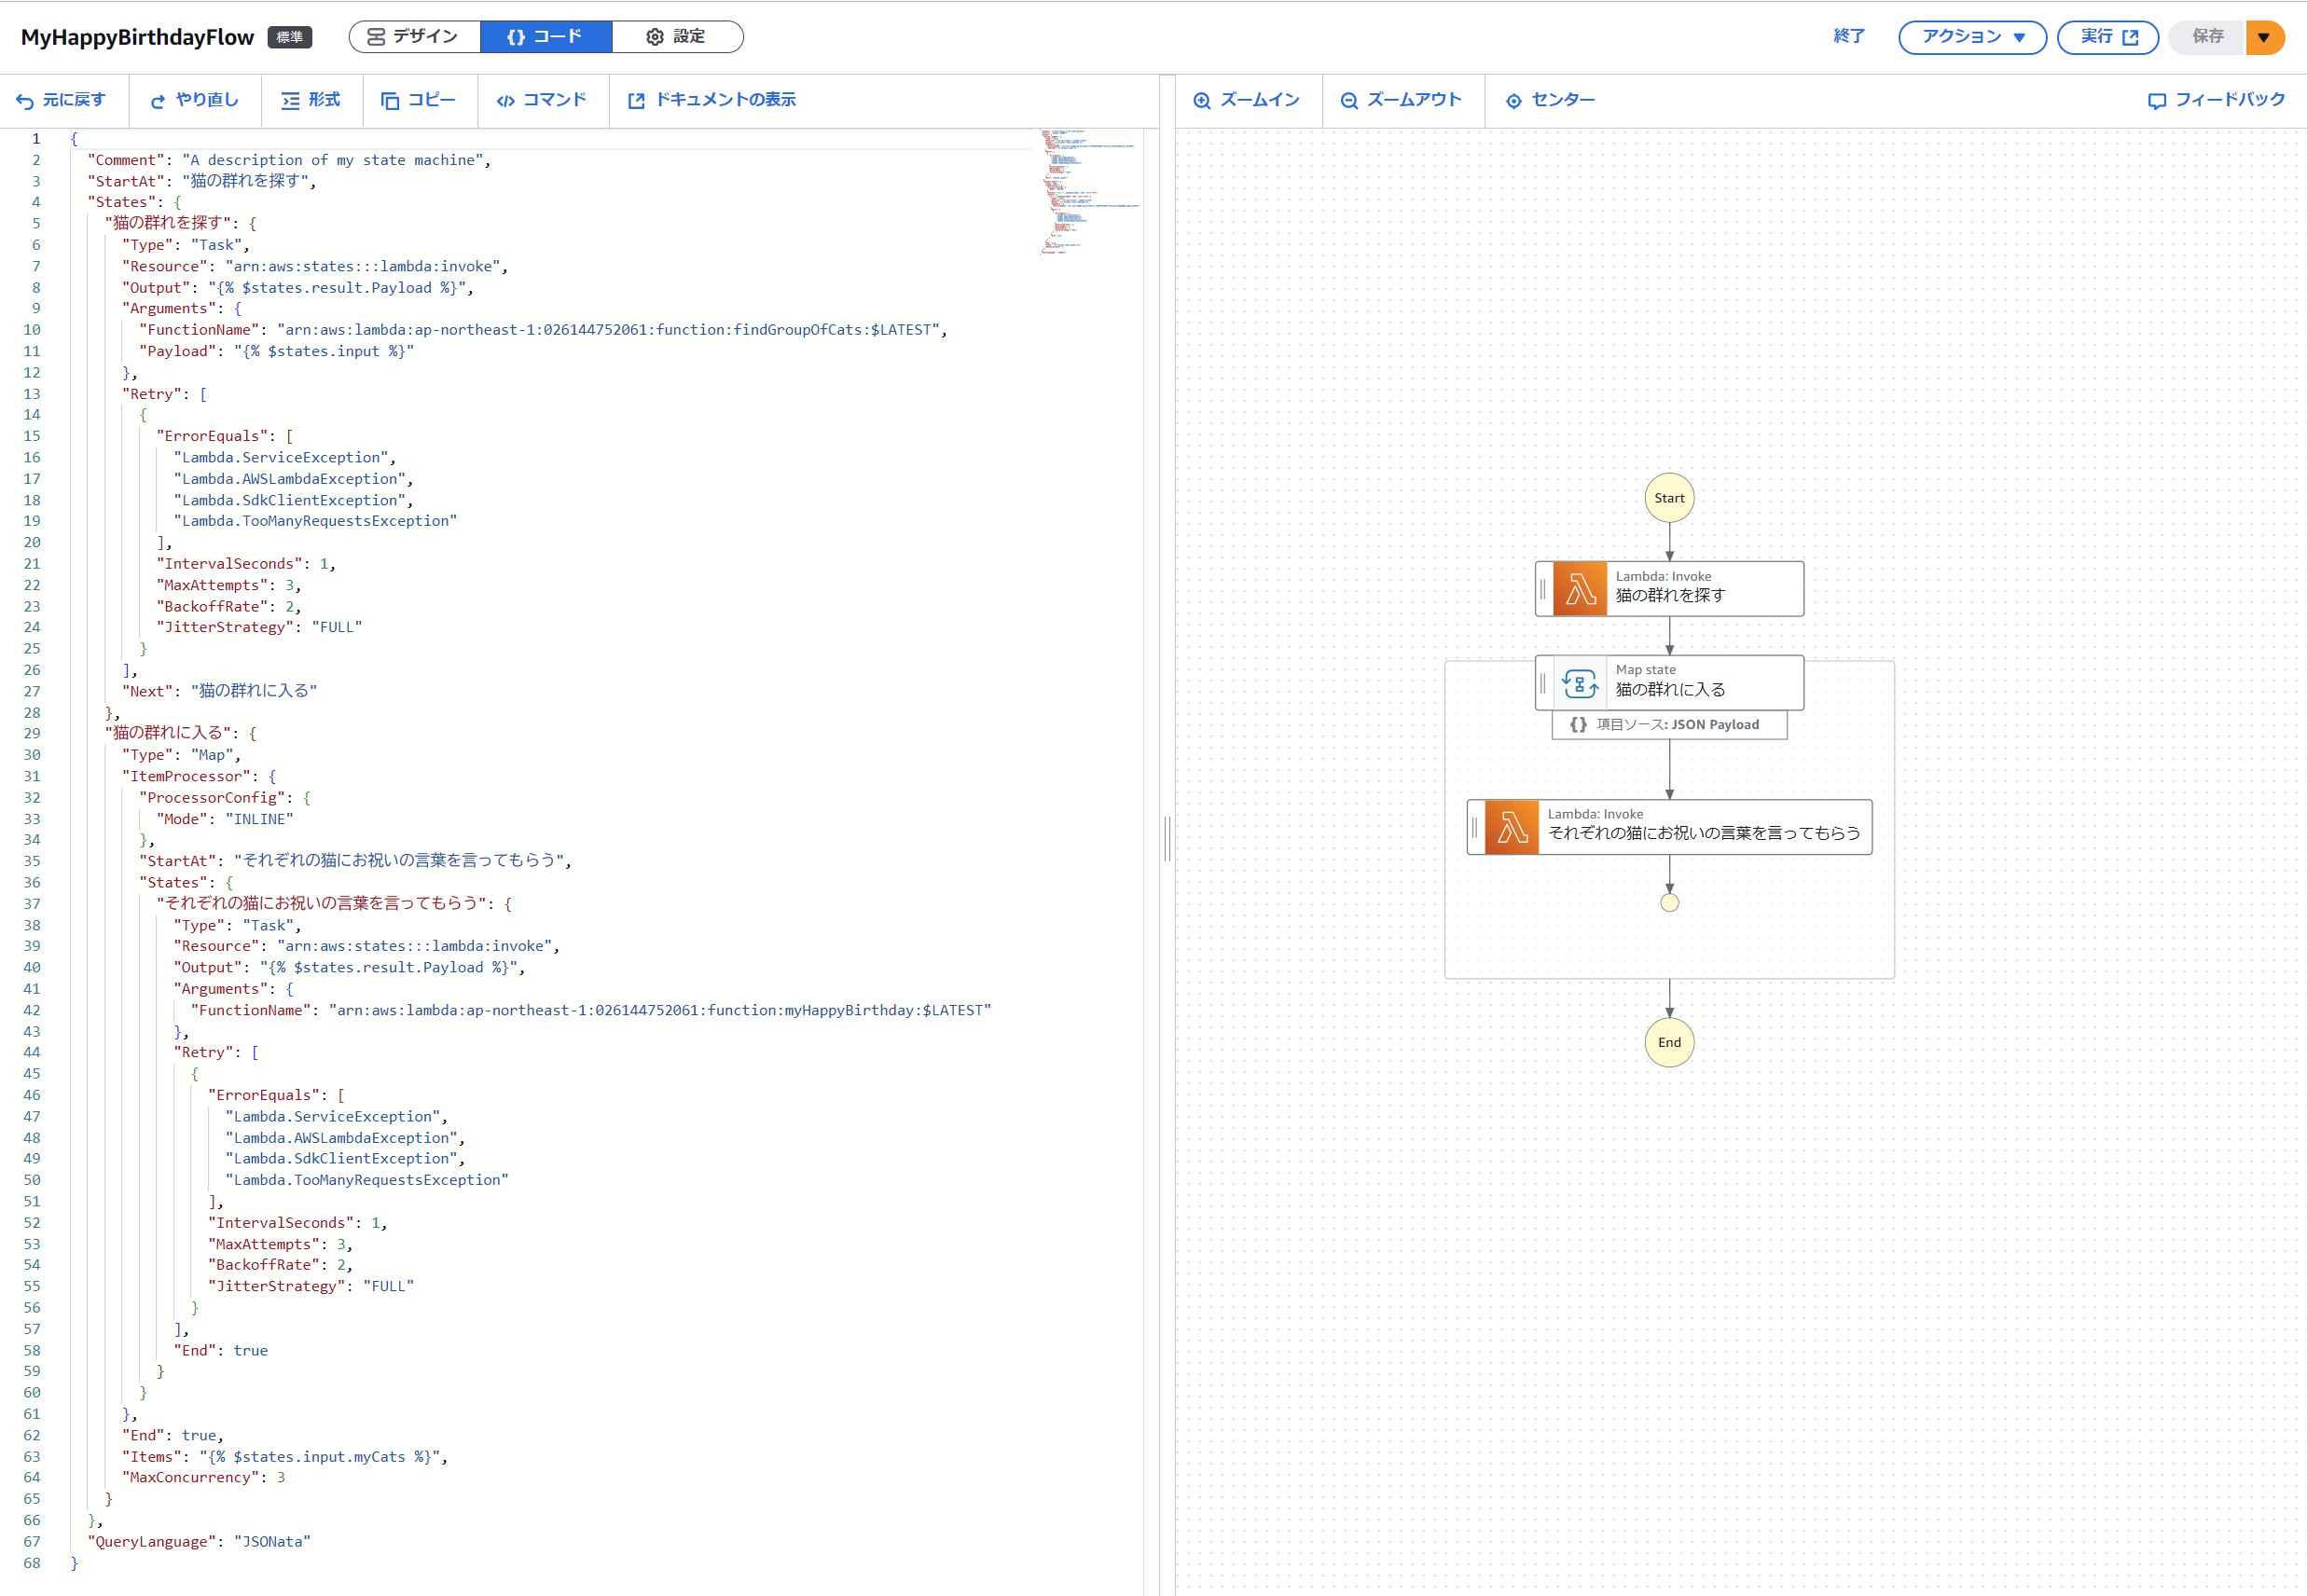Click the findGroupOfCats FunctionName ARN value
Image resolution: width=2307 pixels, height=1596 pixels.
click(x=608, y=330)
